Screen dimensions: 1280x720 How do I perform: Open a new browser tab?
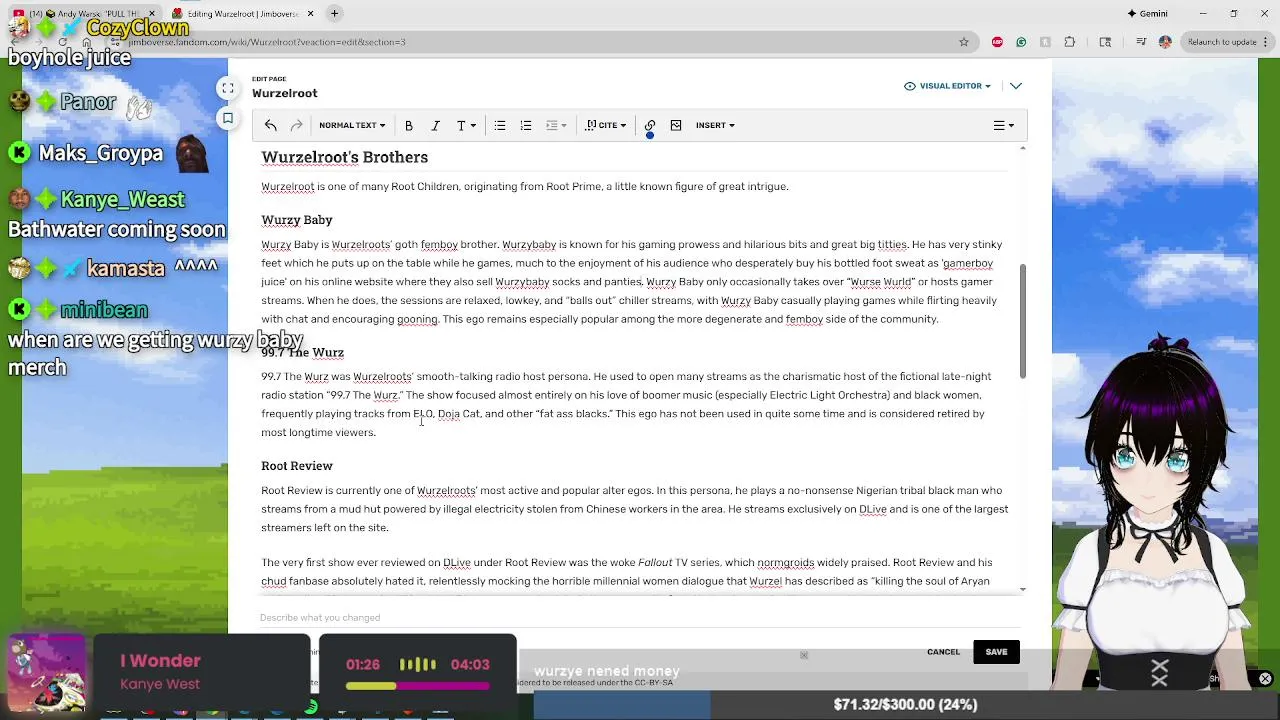tap(335, 13)
